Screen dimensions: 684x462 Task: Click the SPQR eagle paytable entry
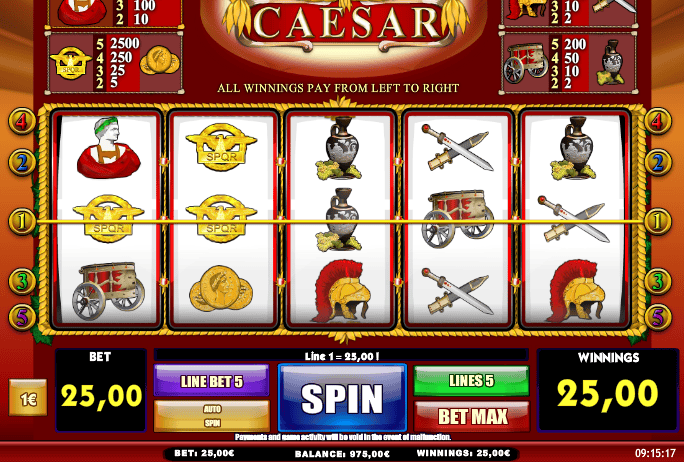115,63
